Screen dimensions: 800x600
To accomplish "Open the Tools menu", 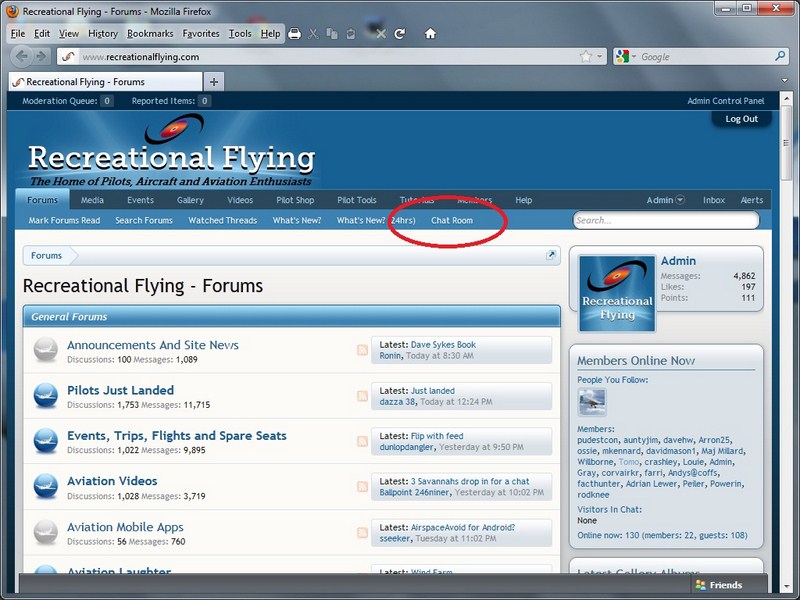I will click(x=240, y=34).
